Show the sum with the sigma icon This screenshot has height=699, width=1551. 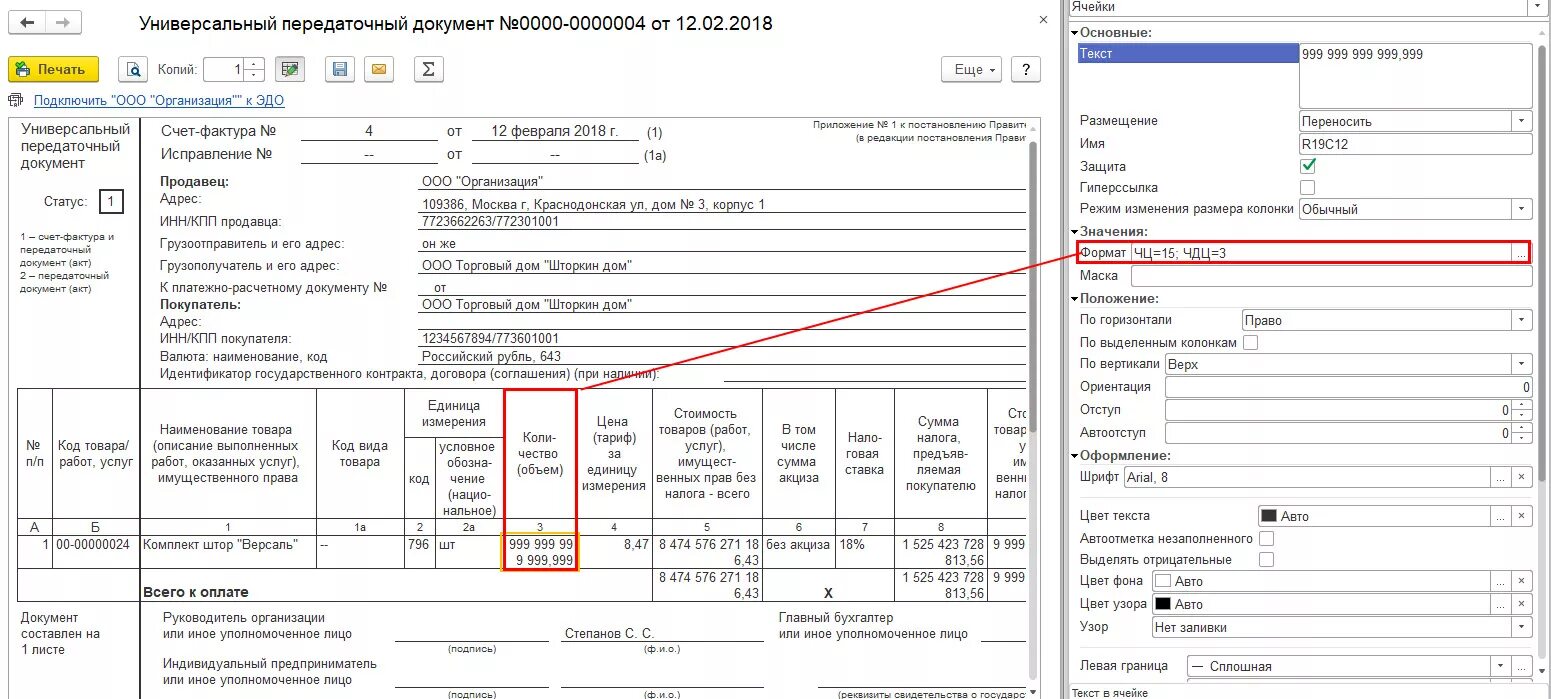tap(428, 70)
